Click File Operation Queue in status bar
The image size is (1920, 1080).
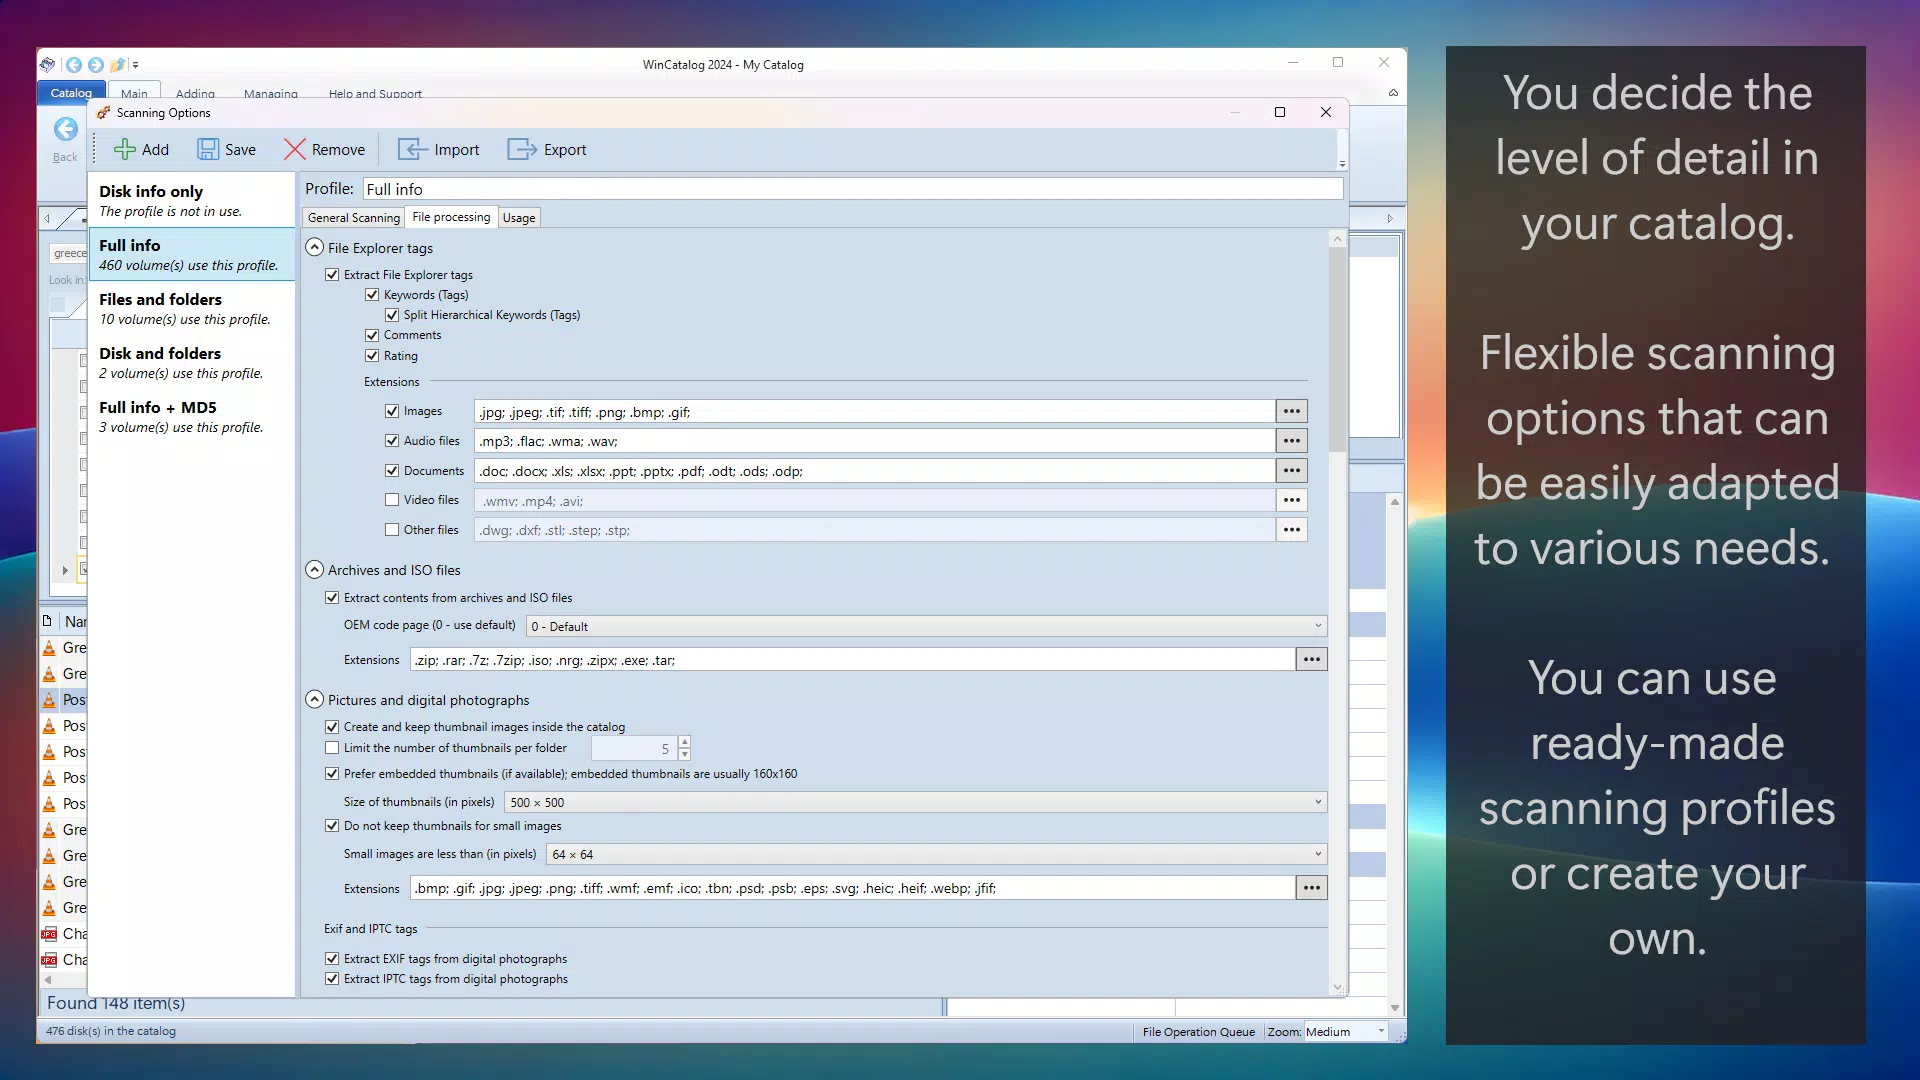coord(1198,1032)
